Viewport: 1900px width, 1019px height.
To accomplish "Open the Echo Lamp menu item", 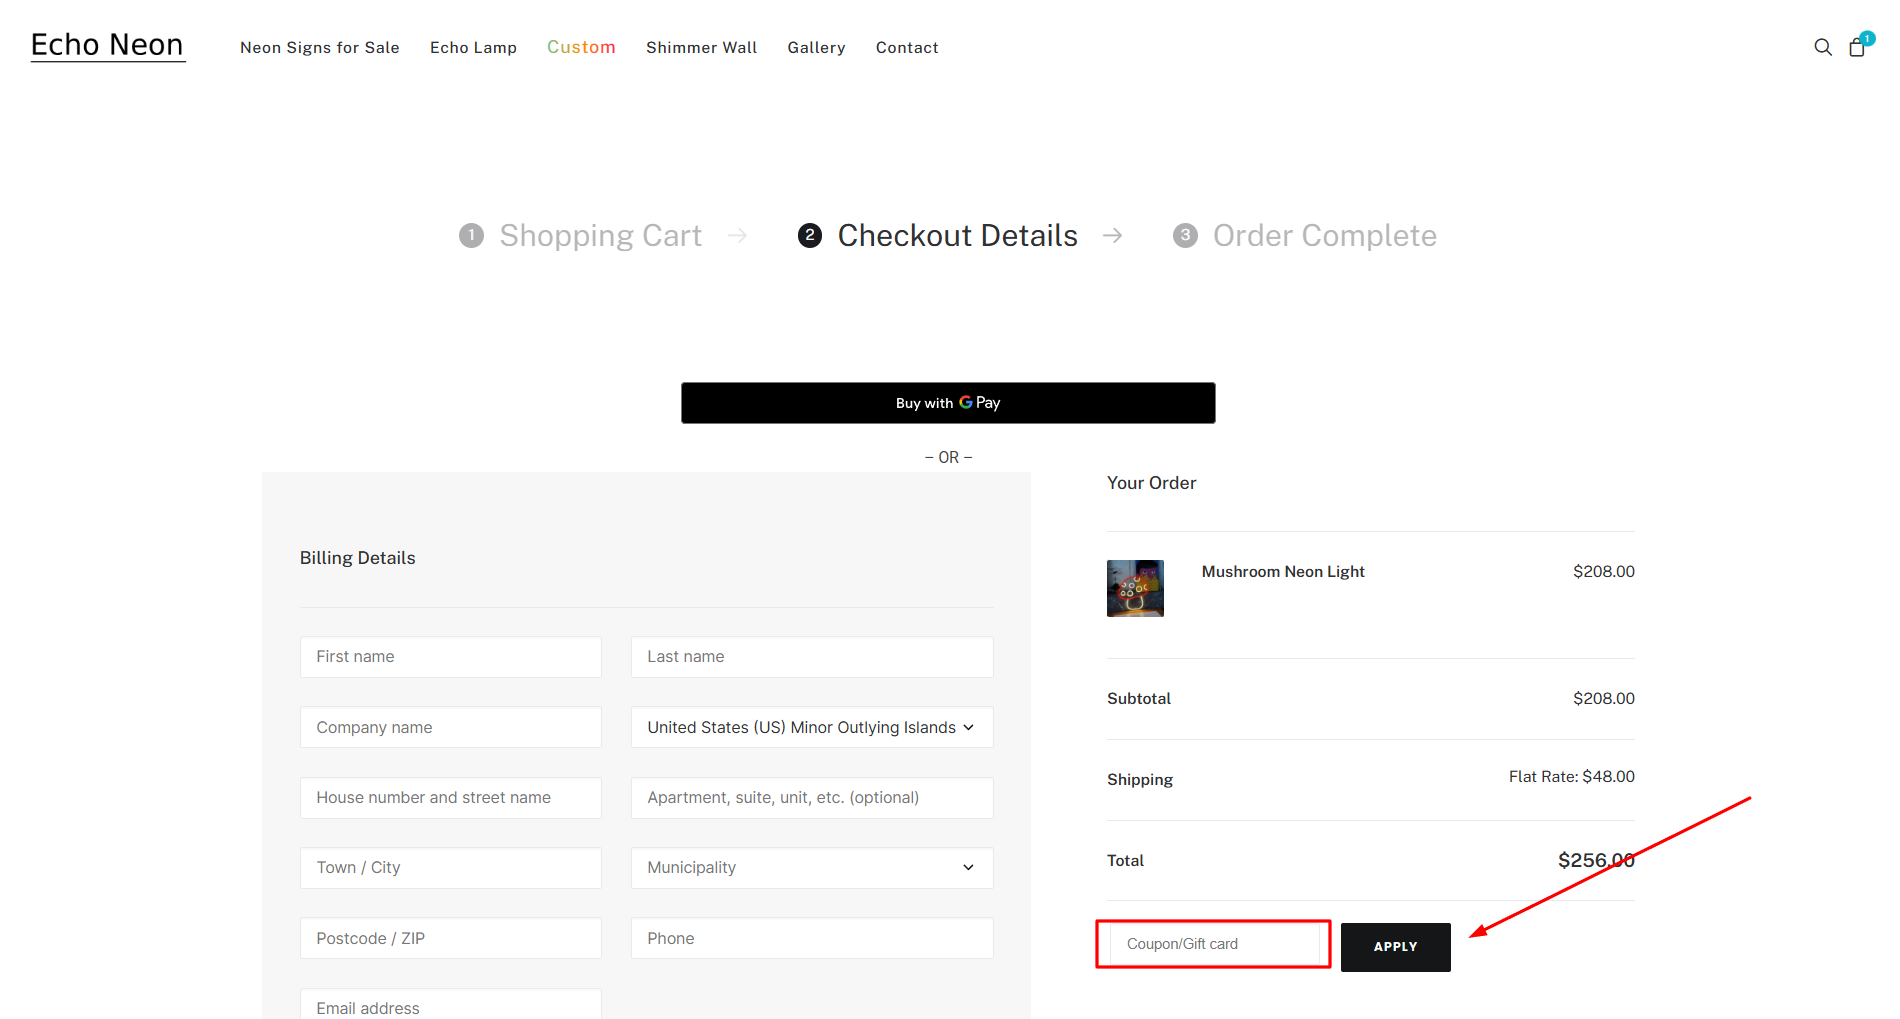I will point(473,47).
